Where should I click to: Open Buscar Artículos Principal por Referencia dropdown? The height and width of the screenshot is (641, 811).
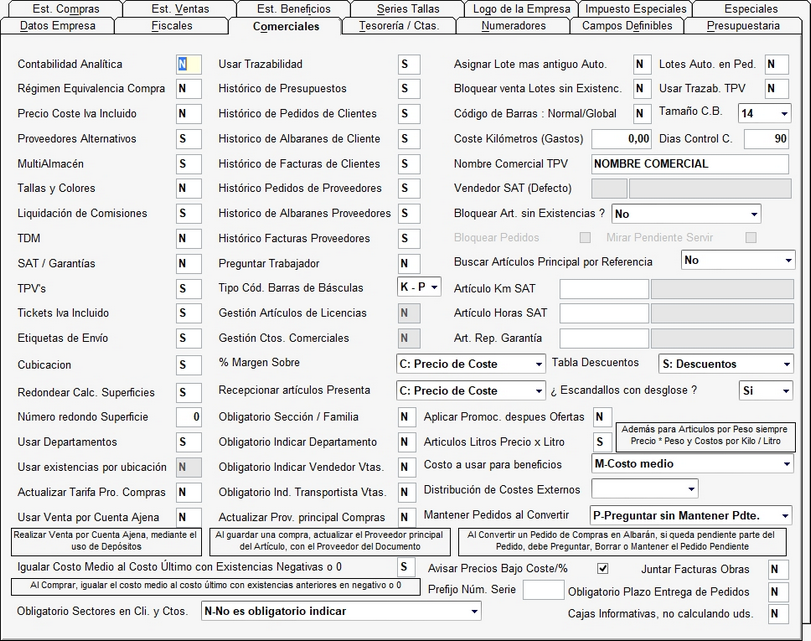point(737,260)
